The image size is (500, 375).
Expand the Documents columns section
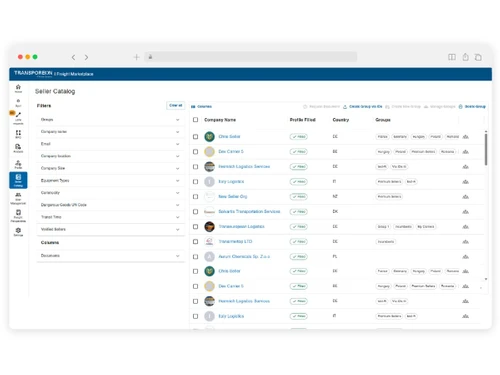(110, 256)
